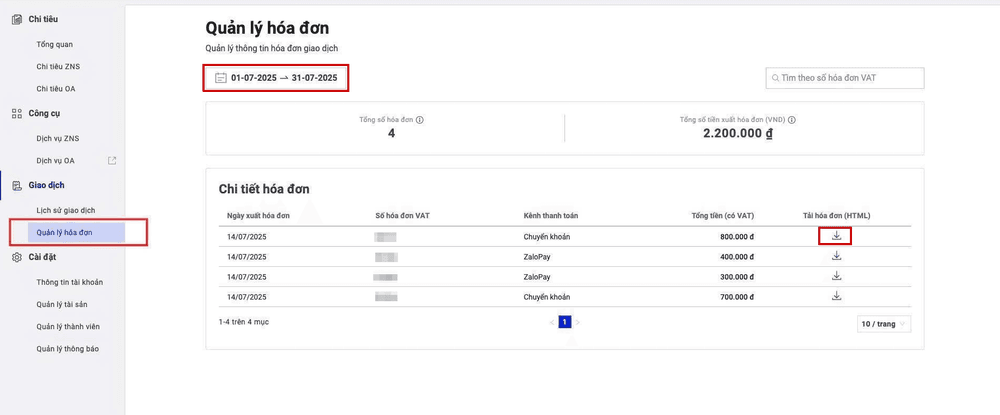The width and height of the screenshot is (1000, 415).
Task: Open the 10 / trang page size dropdown
Action: (x=884, y=324)
